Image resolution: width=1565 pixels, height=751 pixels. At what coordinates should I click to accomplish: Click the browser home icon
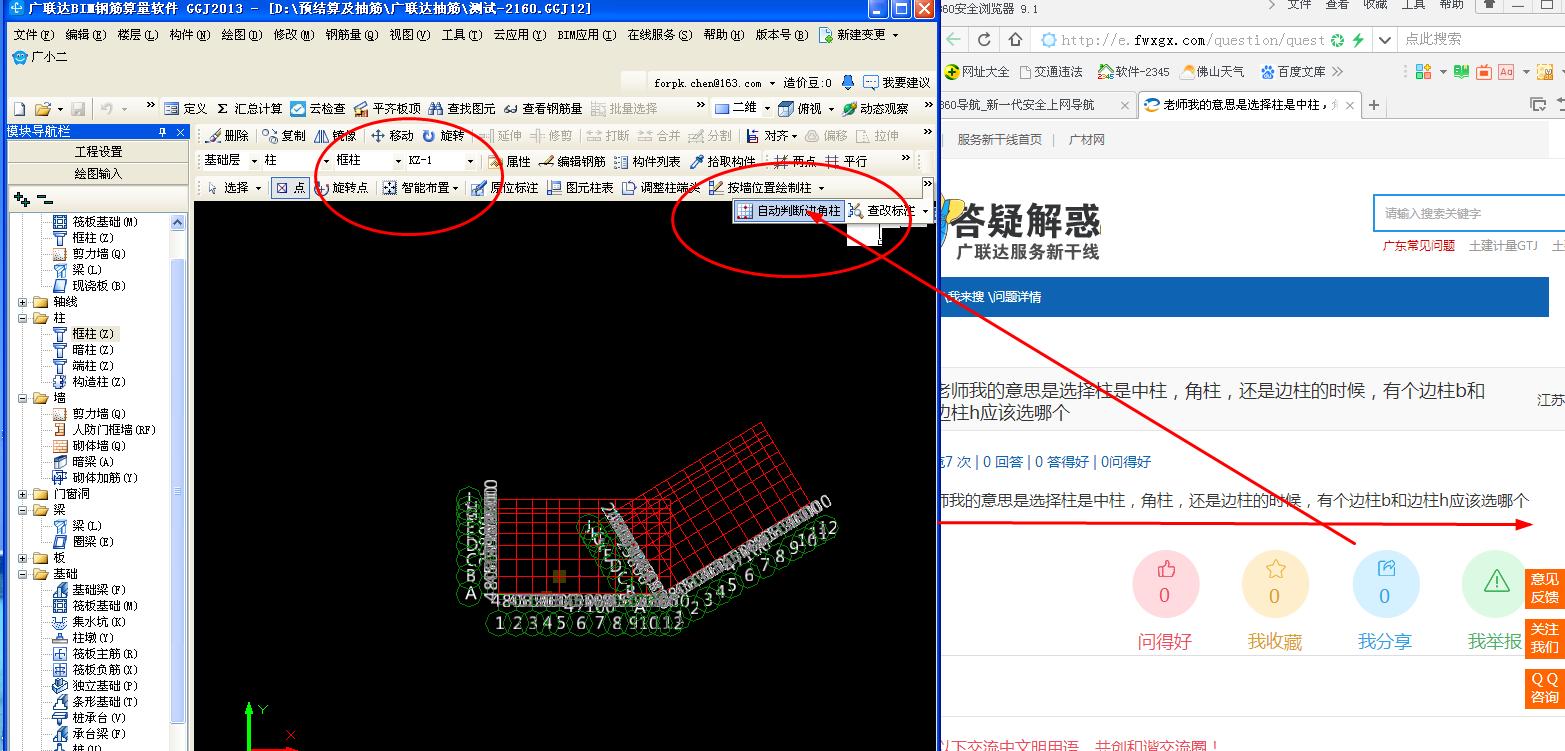coord(1015,40)
